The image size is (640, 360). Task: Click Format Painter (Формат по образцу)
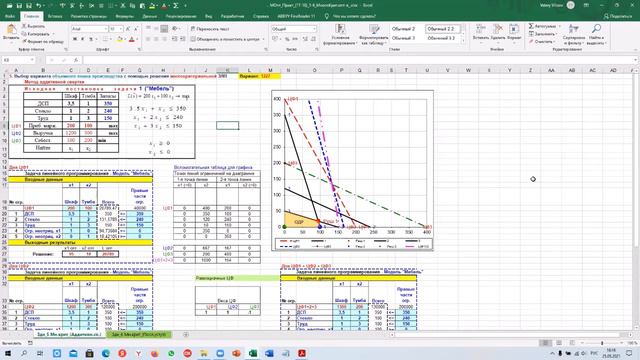pyautogui.click(x=43, y=41)
